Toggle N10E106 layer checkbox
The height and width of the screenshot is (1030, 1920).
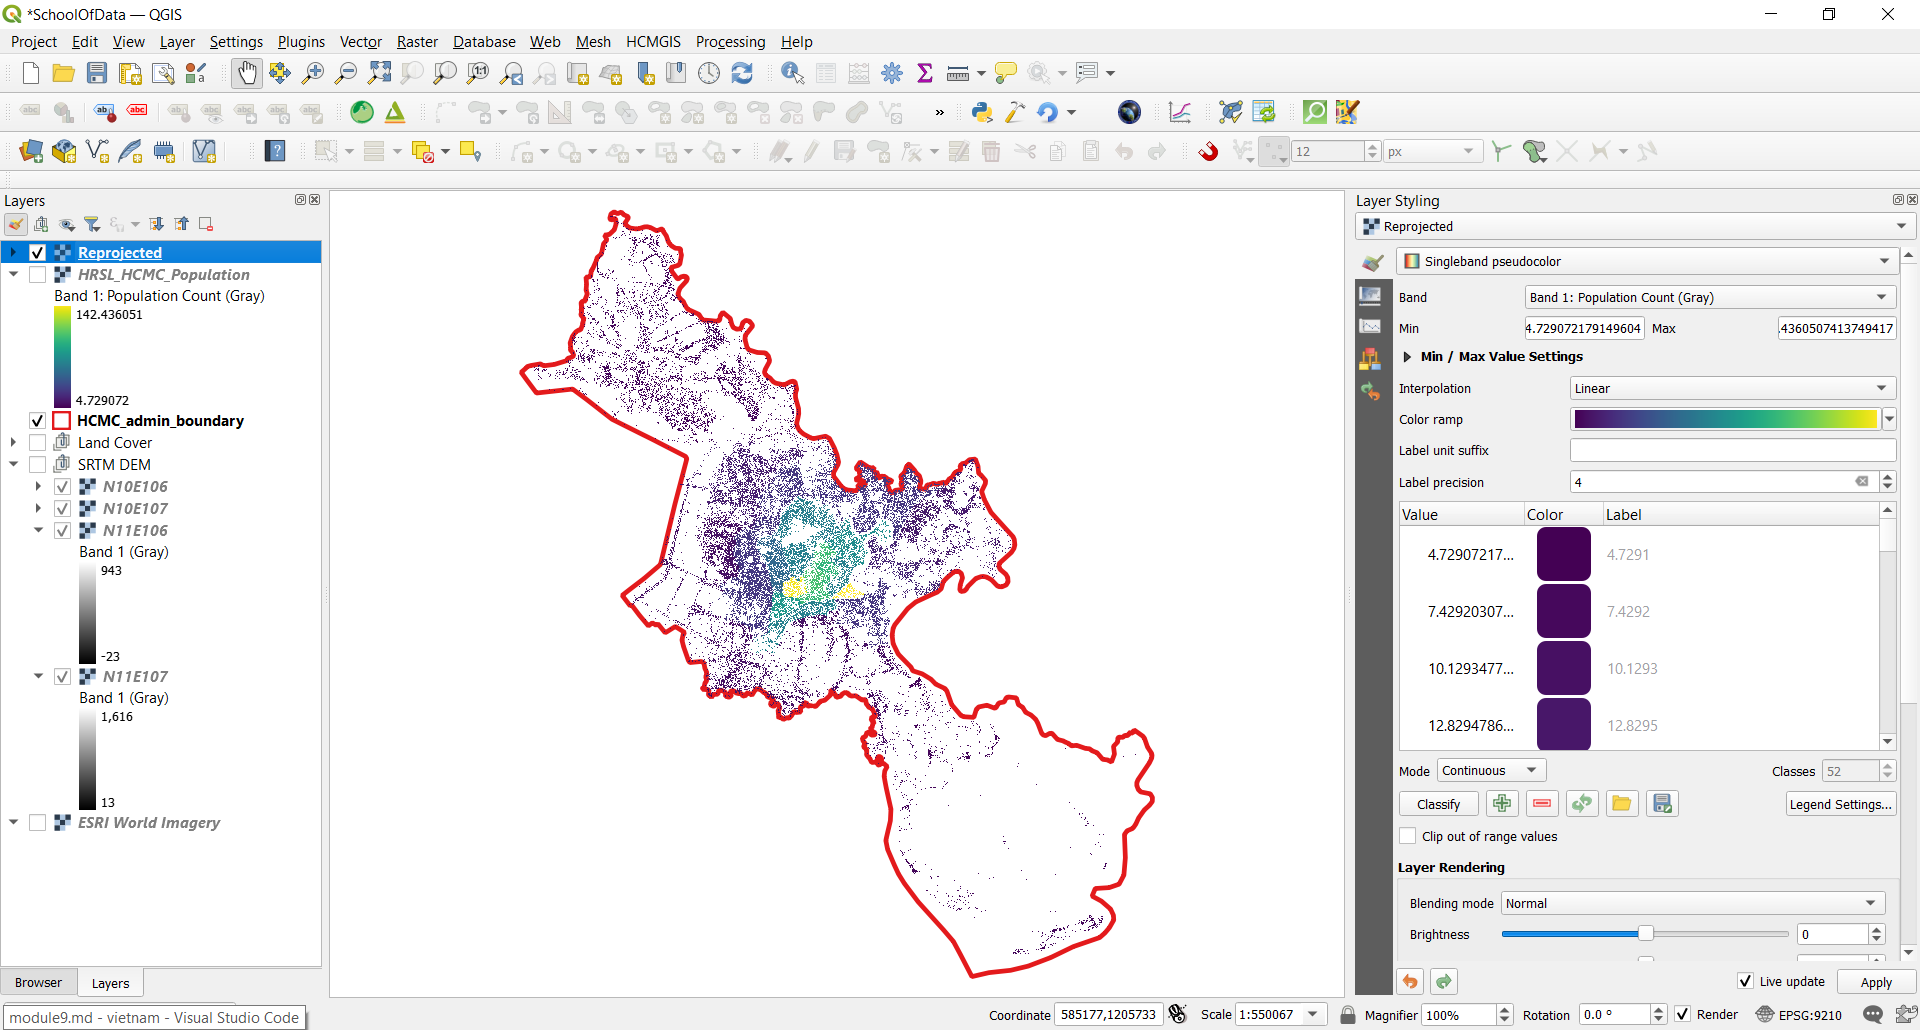[62, 486]
